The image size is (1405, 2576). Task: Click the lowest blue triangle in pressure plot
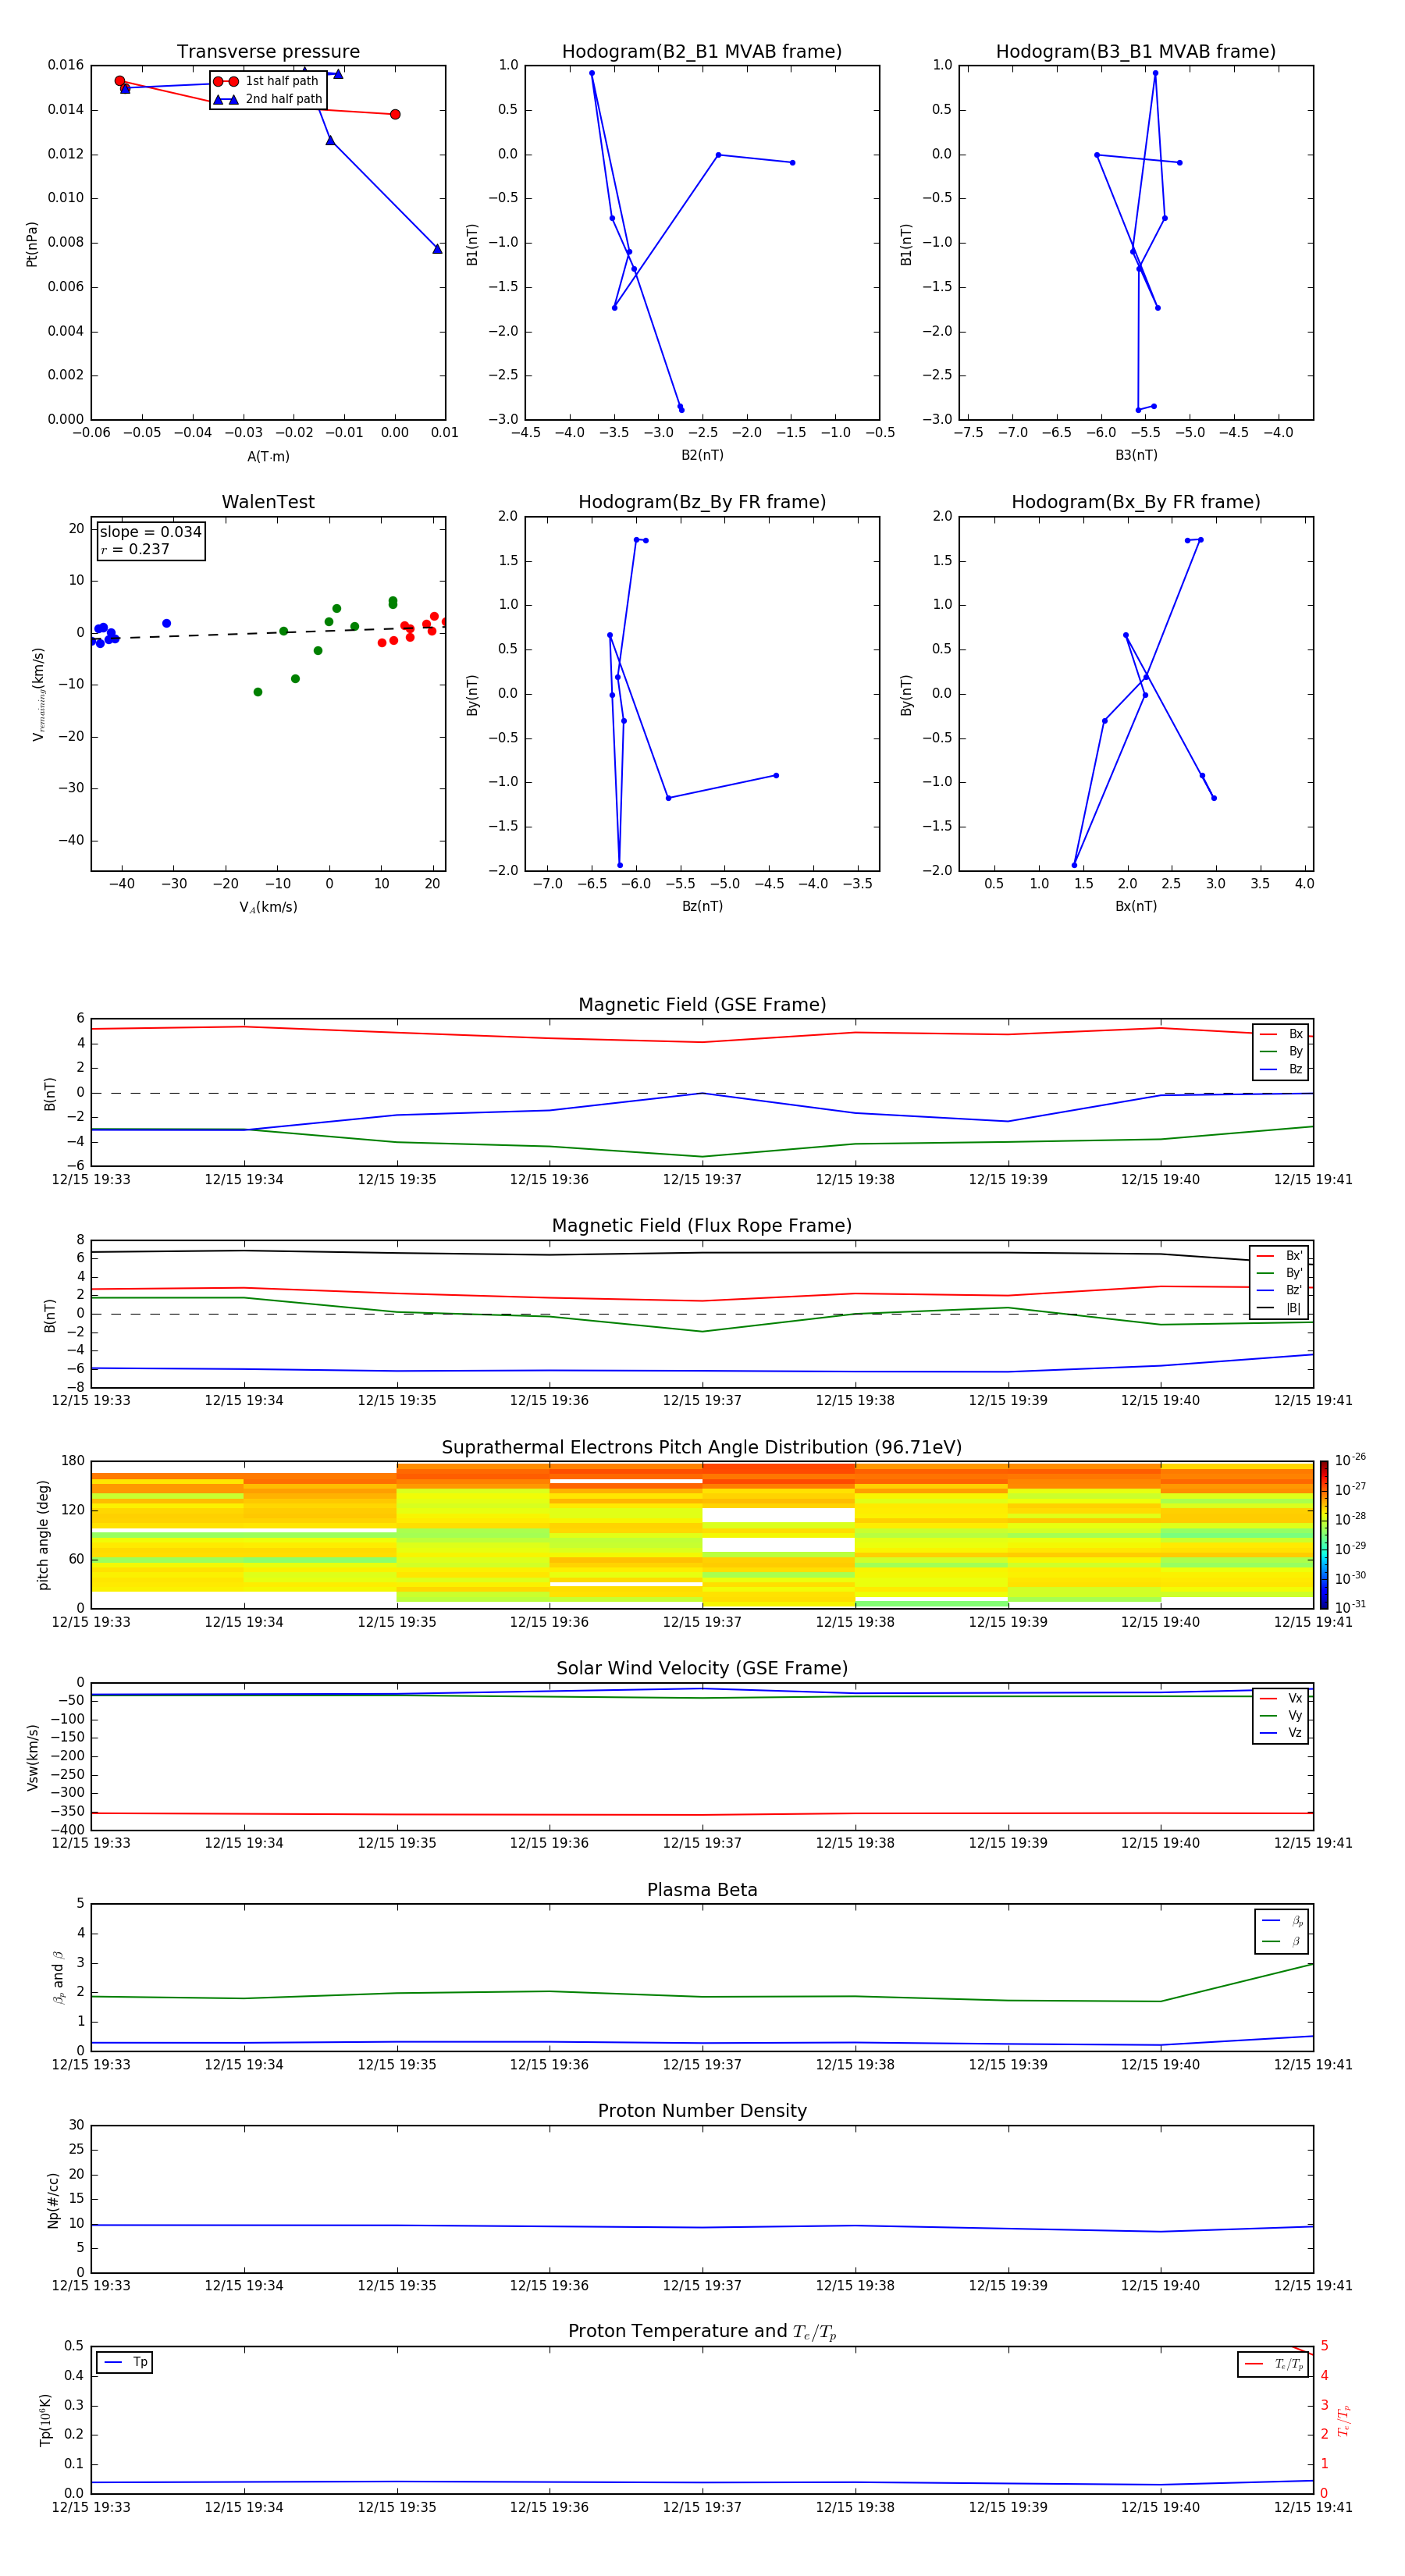coord(437,248)
